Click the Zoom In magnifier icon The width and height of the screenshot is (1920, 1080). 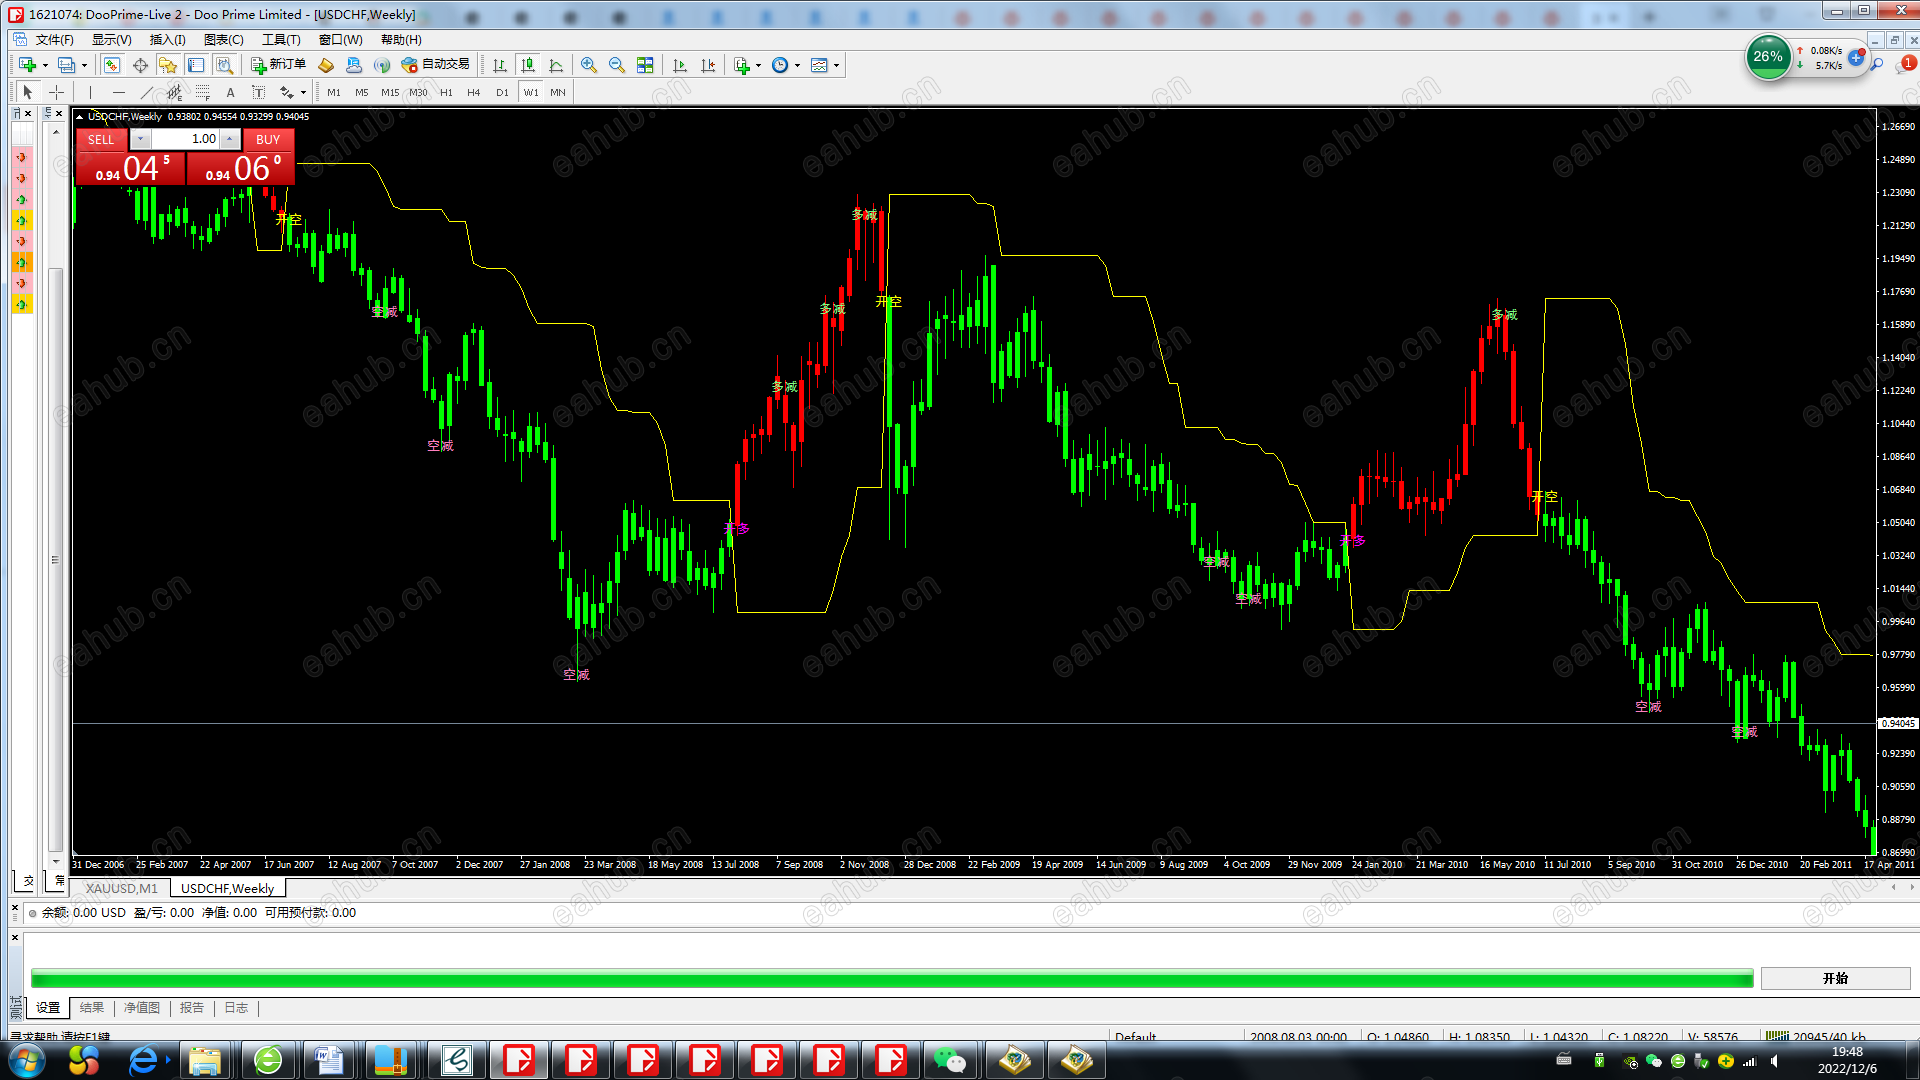coord(589,65)
